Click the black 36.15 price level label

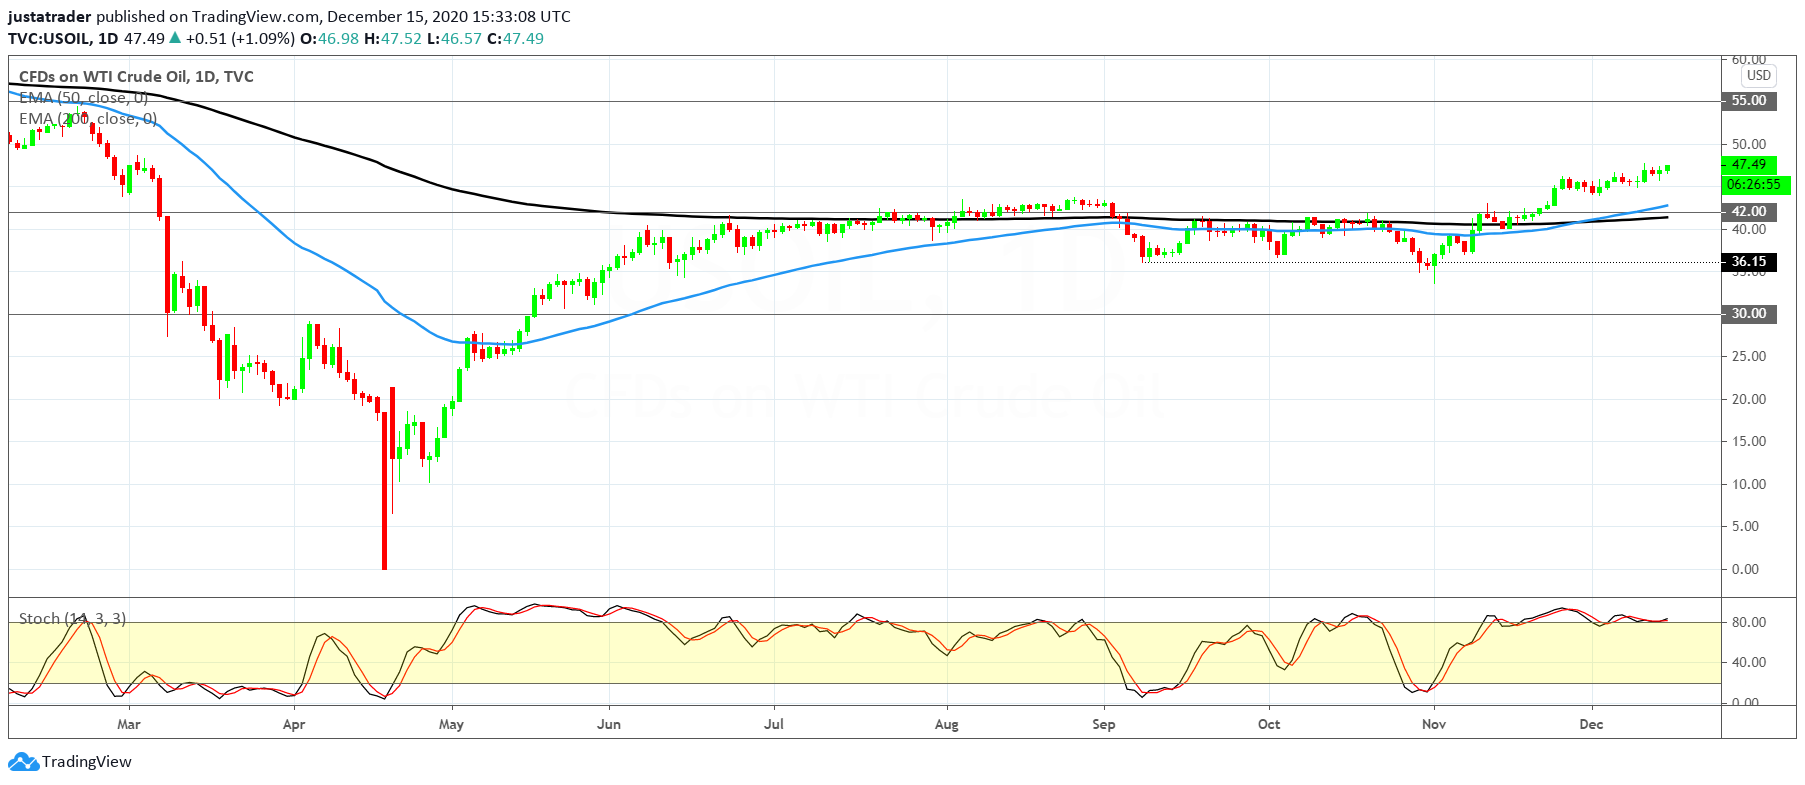(x=1749, y=262)
